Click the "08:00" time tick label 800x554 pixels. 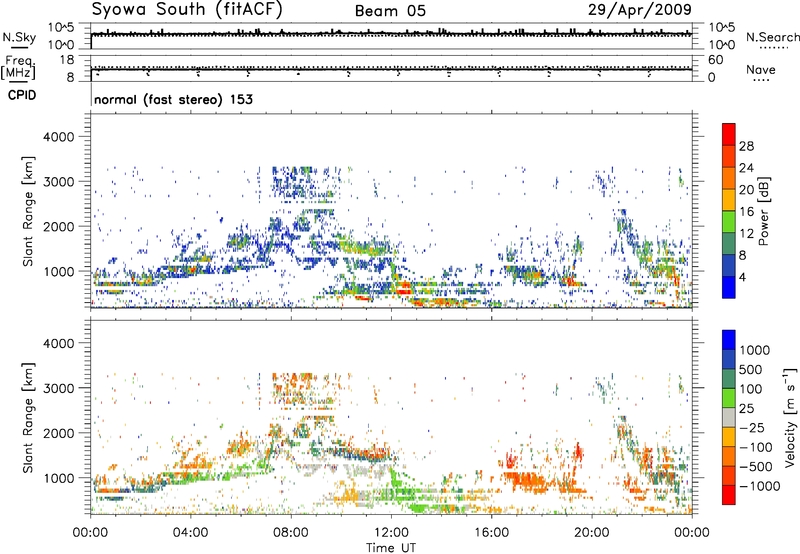pyautogui.click(x=291, y=533)
